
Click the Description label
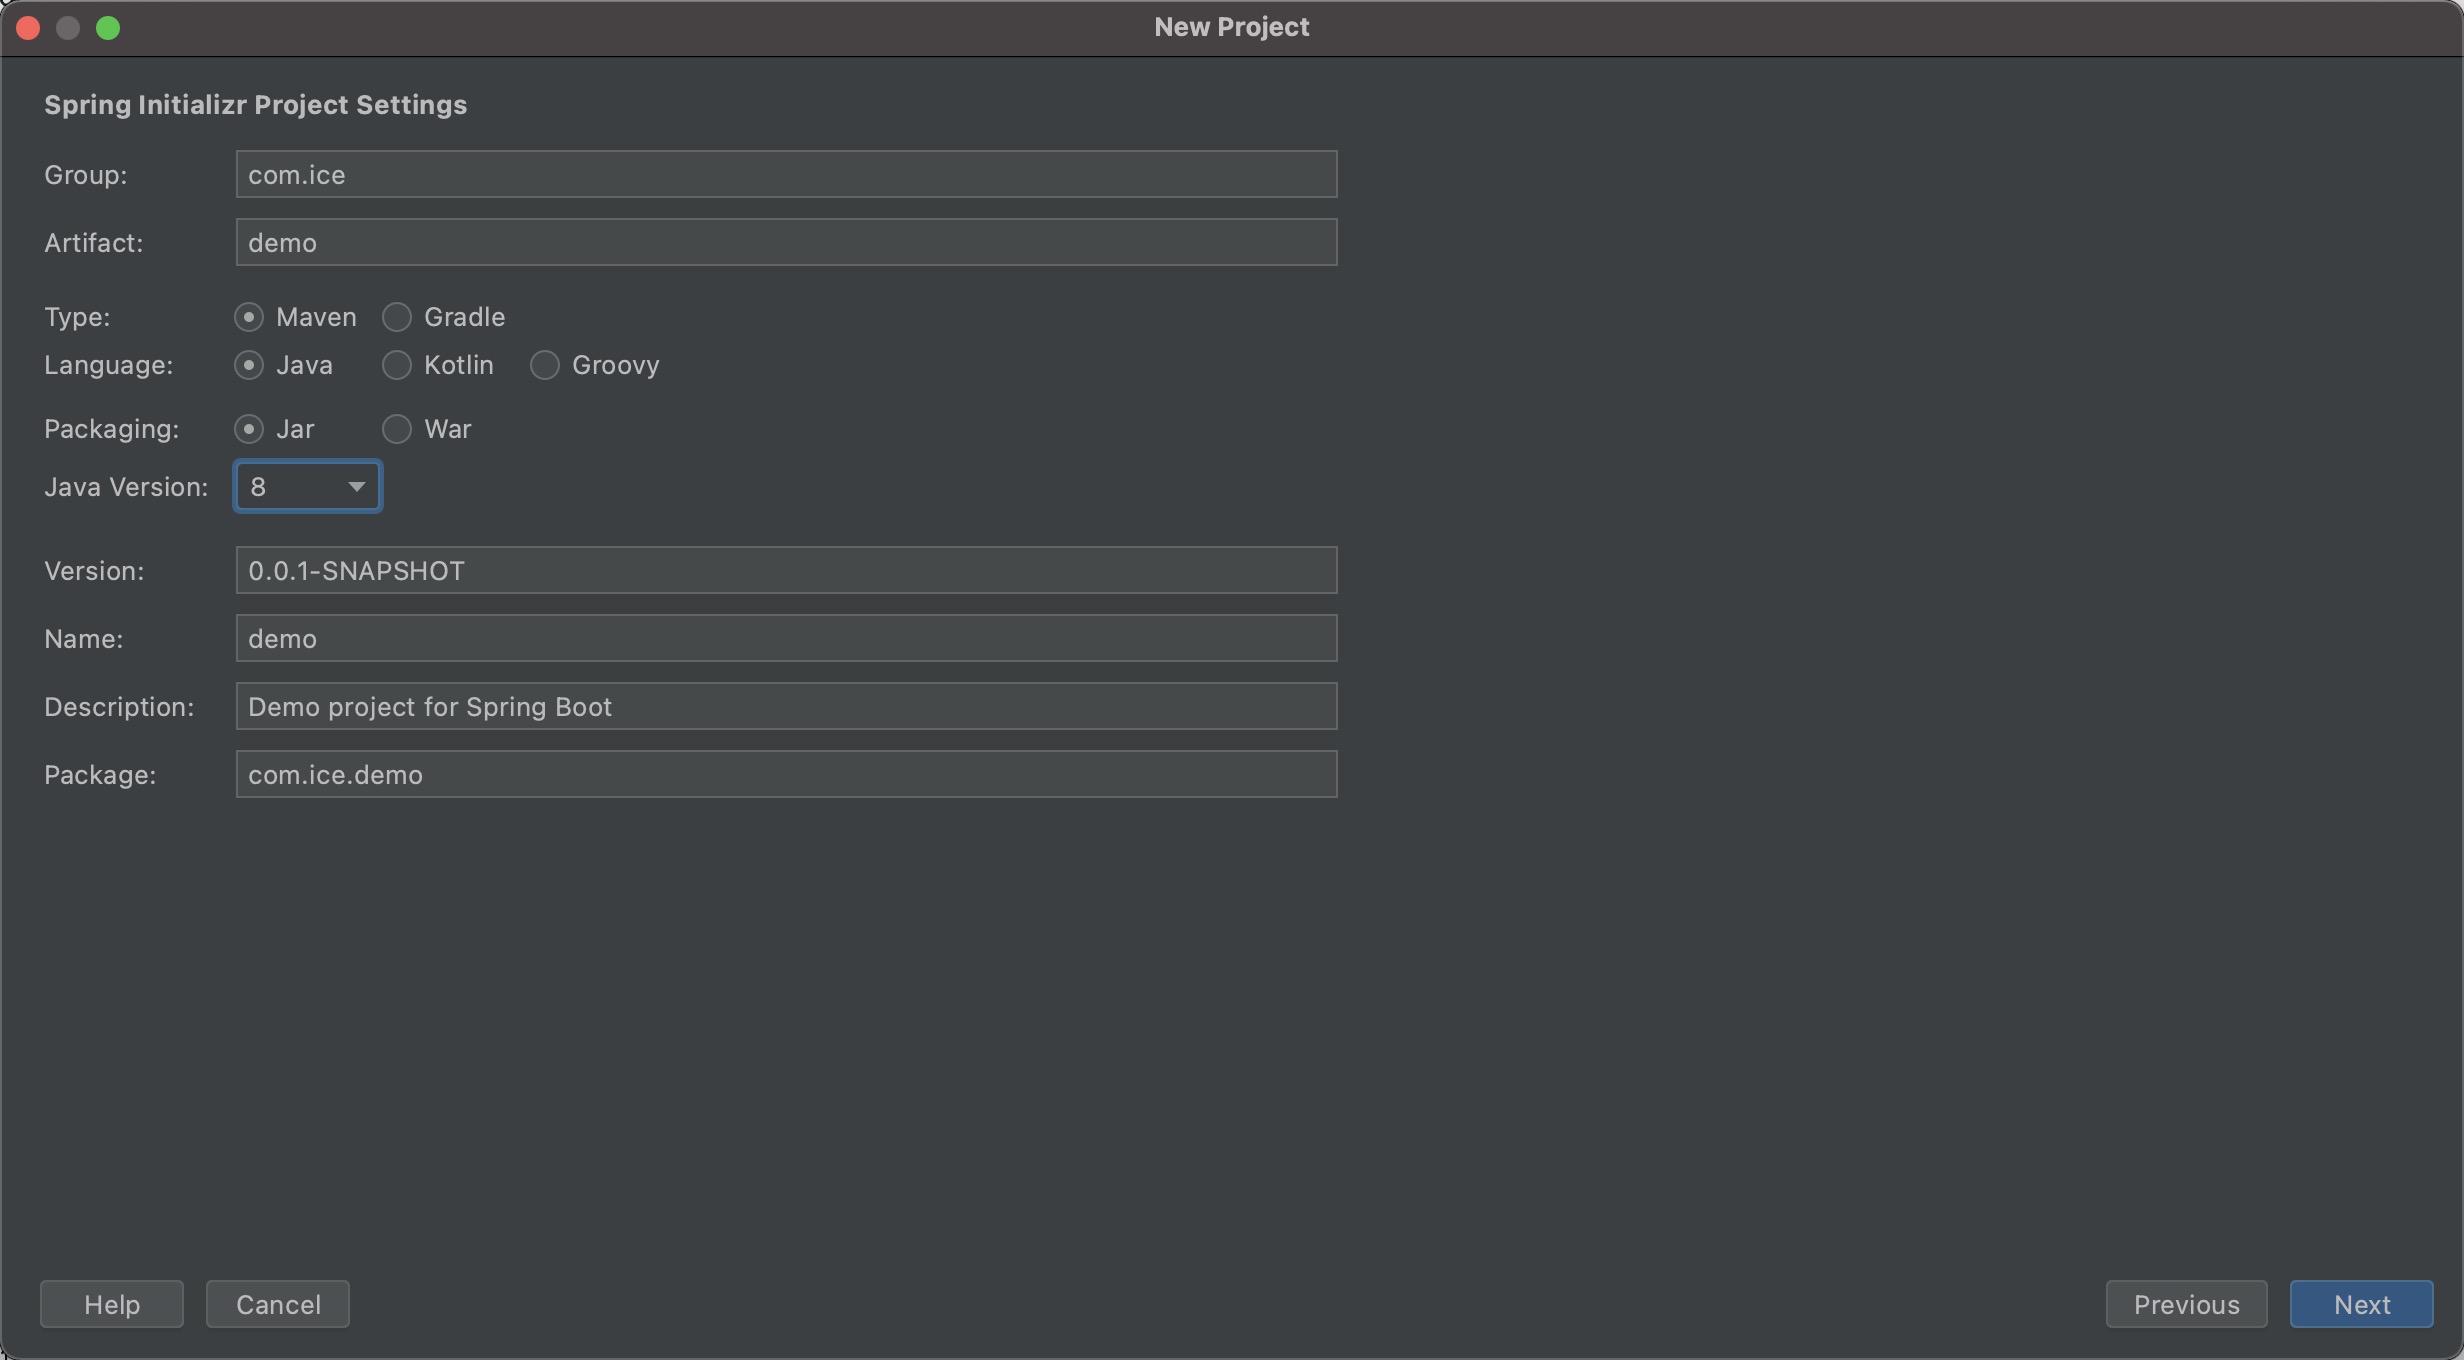click(119, 707)
